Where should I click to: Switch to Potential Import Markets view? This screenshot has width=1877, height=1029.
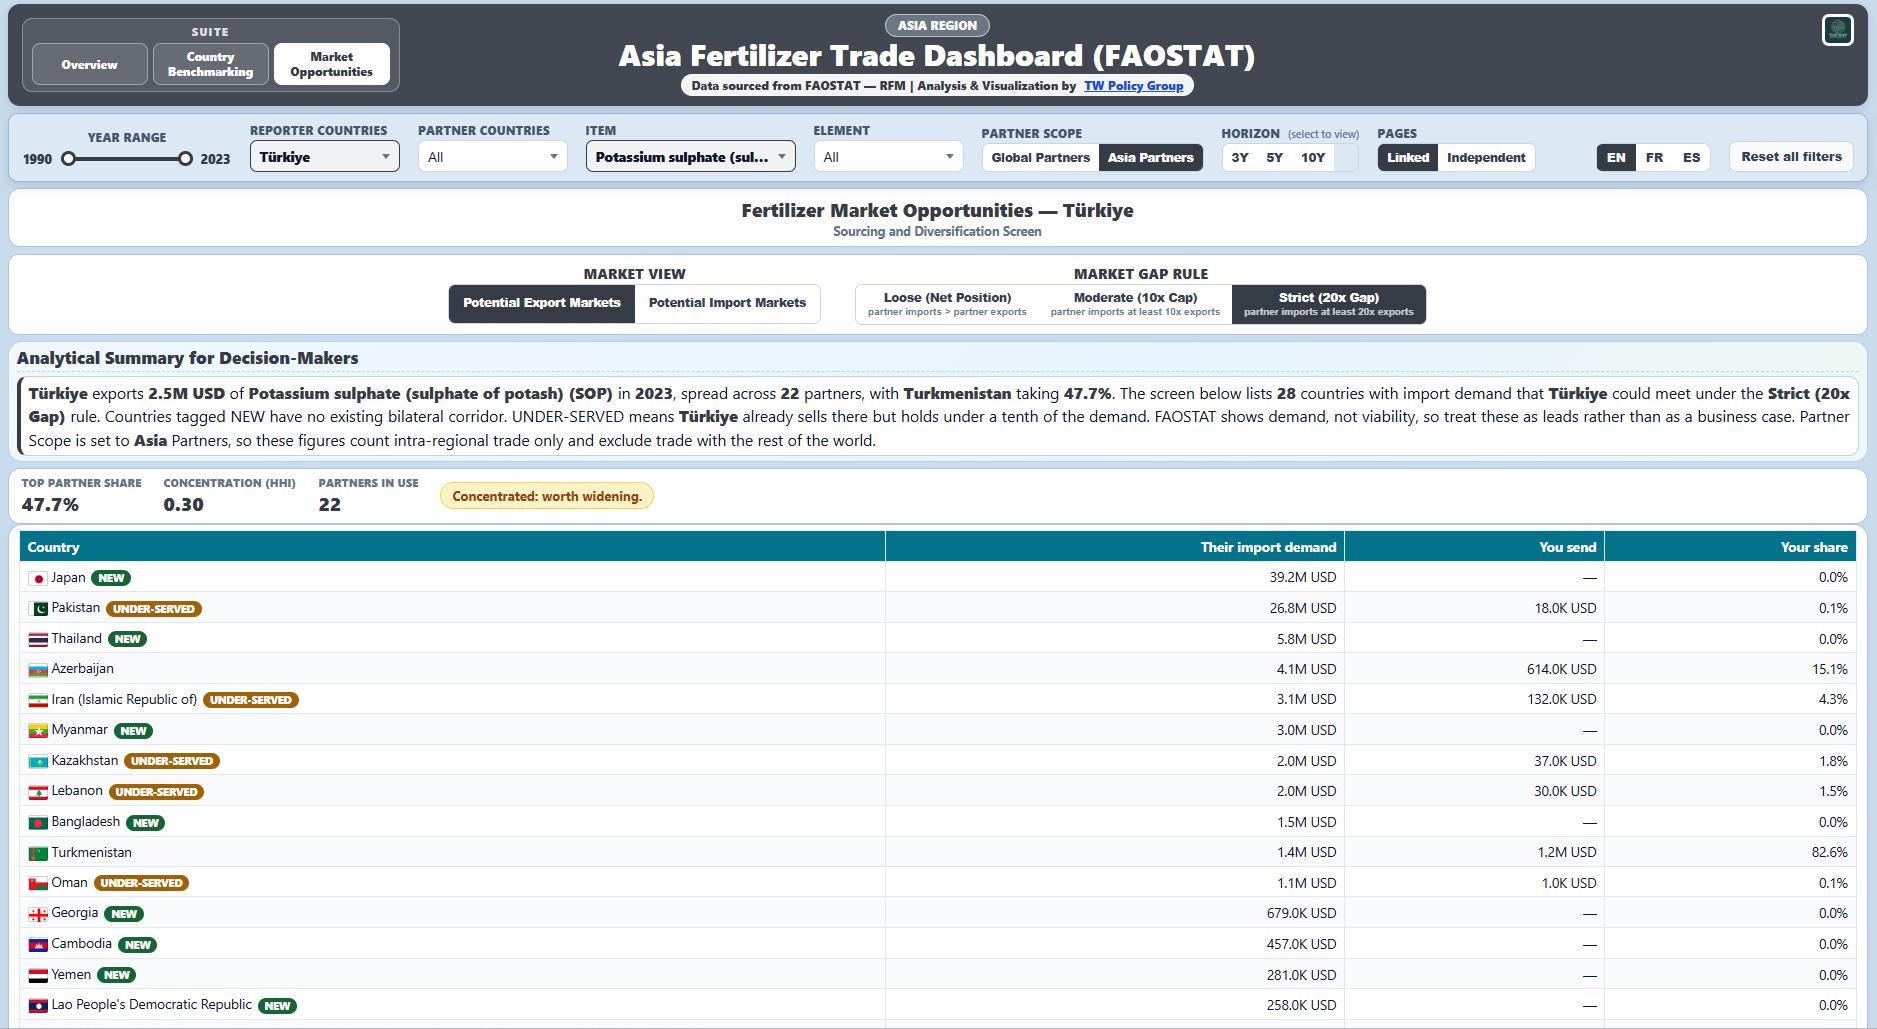(727, 303)
